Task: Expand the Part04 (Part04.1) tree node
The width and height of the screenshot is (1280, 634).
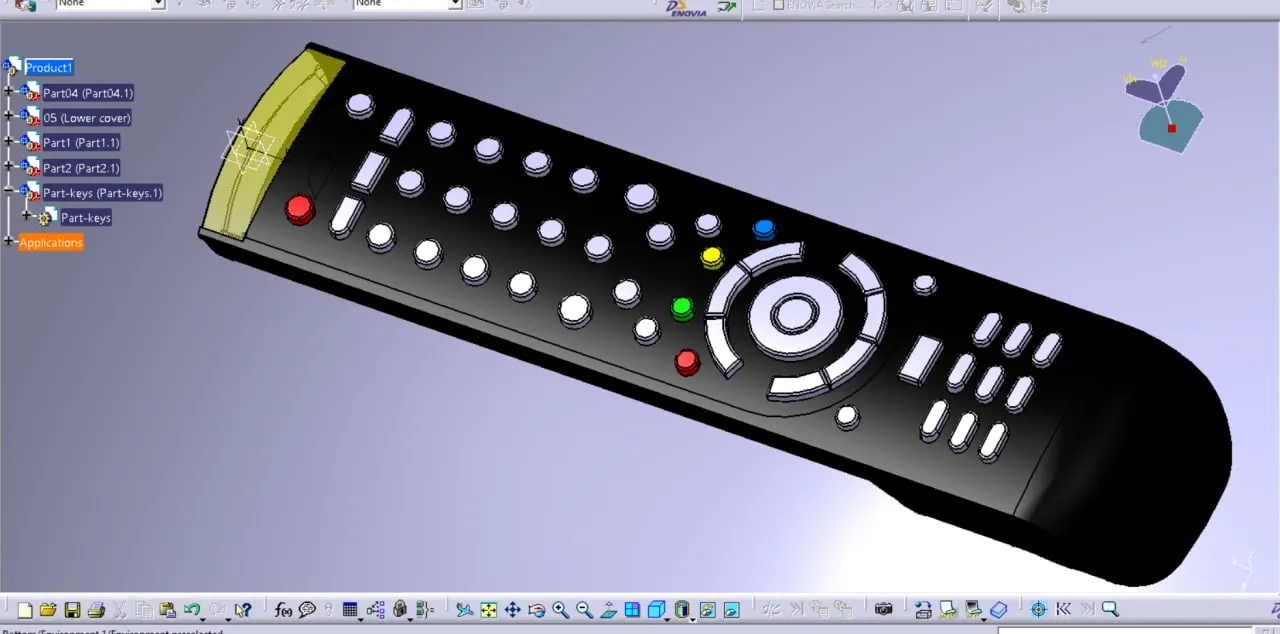Action: (9, 92)
